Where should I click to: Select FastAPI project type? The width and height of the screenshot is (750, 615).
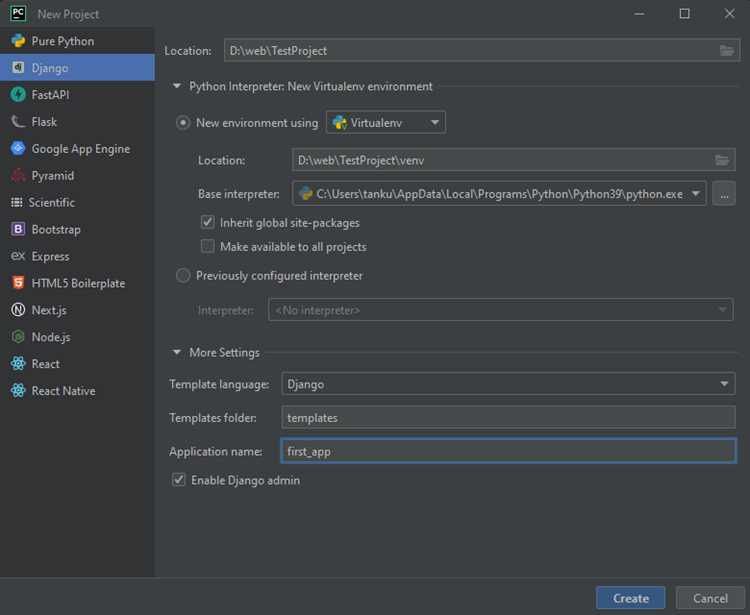click(x=77, y=95)
